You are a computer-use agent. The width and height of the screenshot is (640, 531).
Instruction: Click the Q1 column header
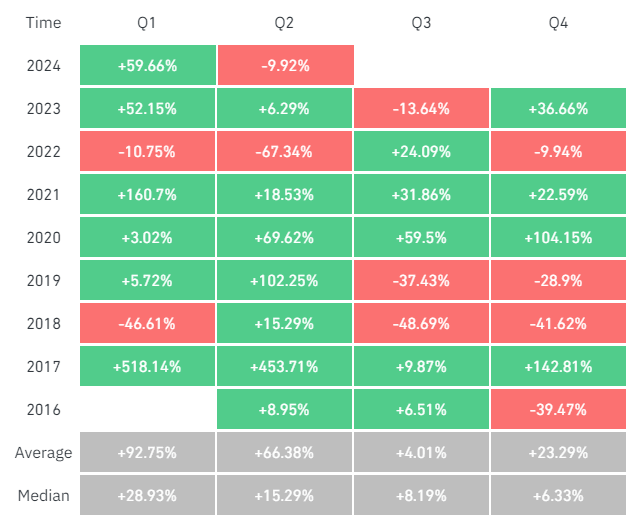147,23
